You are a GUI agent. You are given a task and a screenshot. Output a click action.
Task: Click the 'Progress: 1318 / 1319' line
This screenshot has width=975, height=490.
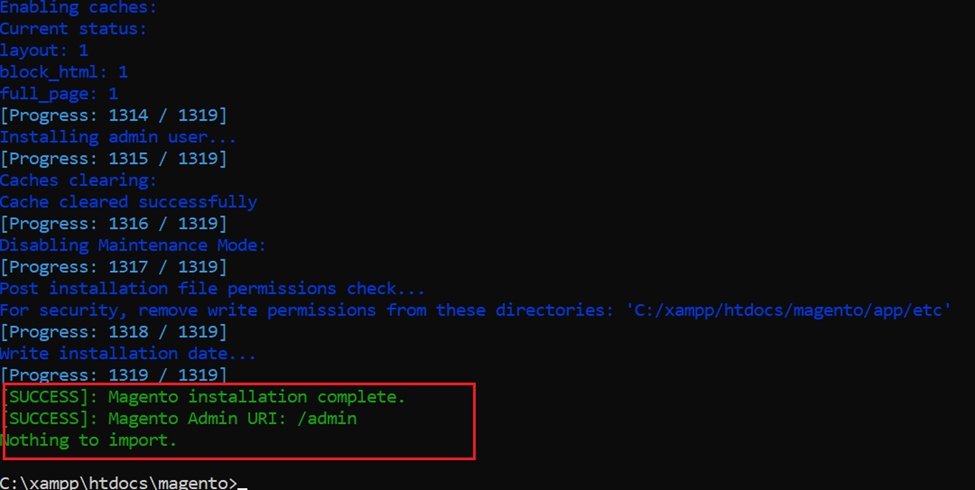114,331
